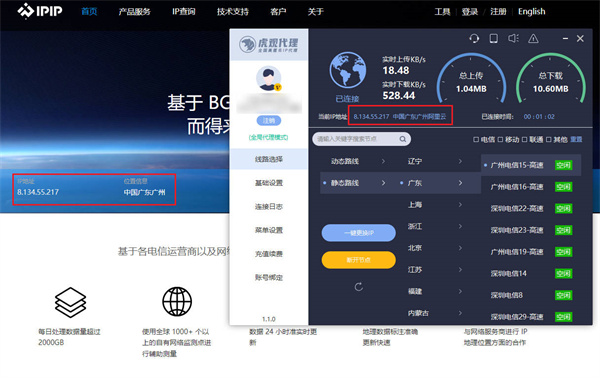Click the 总上传 upload gauge
The width and height of the screenshot is (600, 378).
(x=471, y=79)
